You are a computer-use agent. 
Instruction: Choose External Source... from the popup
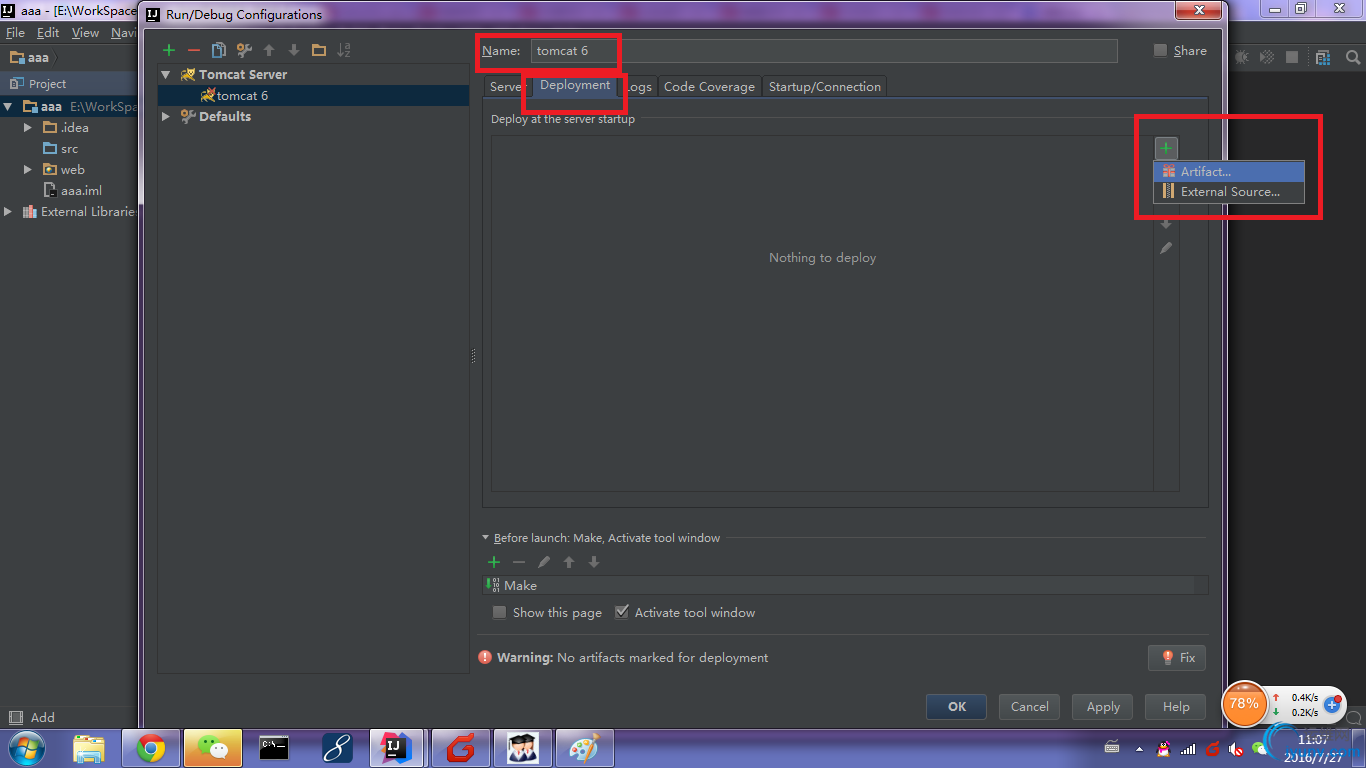1229,192
